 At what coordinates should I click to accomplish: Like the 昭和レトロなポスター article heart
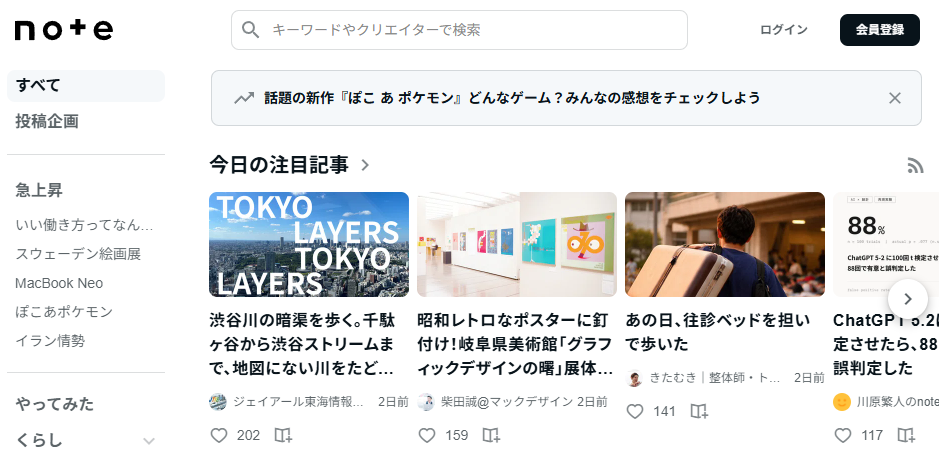[x=427, y=435]
